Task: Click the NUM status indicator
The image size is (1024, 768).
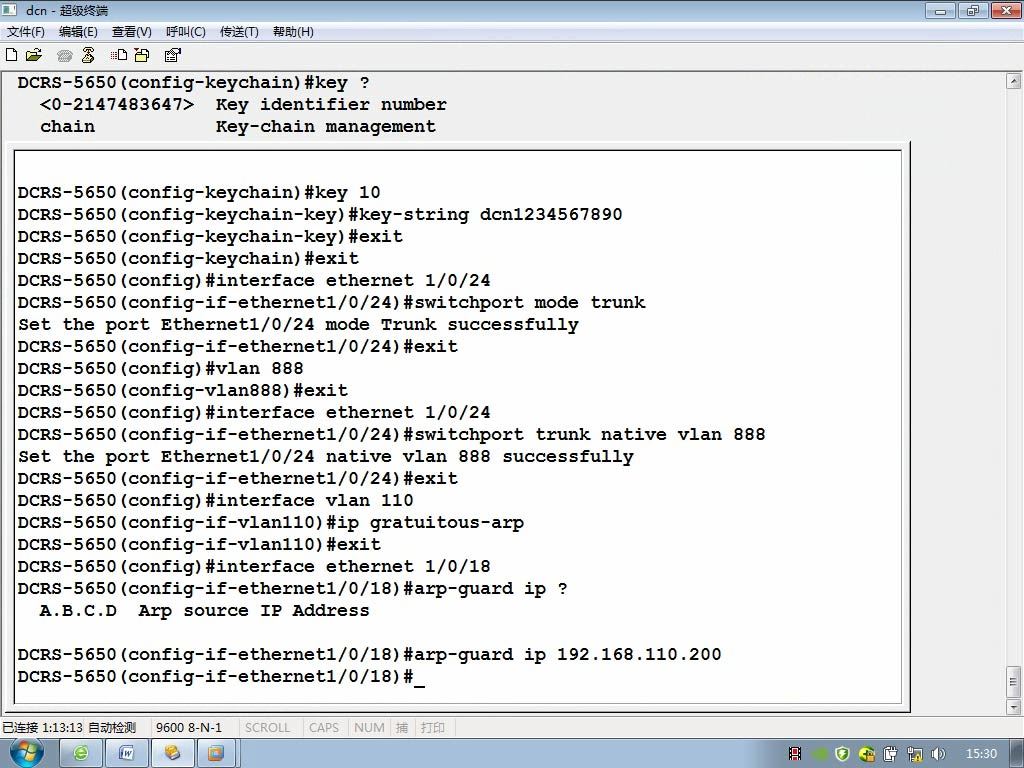Action: pyautogui.click(x=369, y=727)
